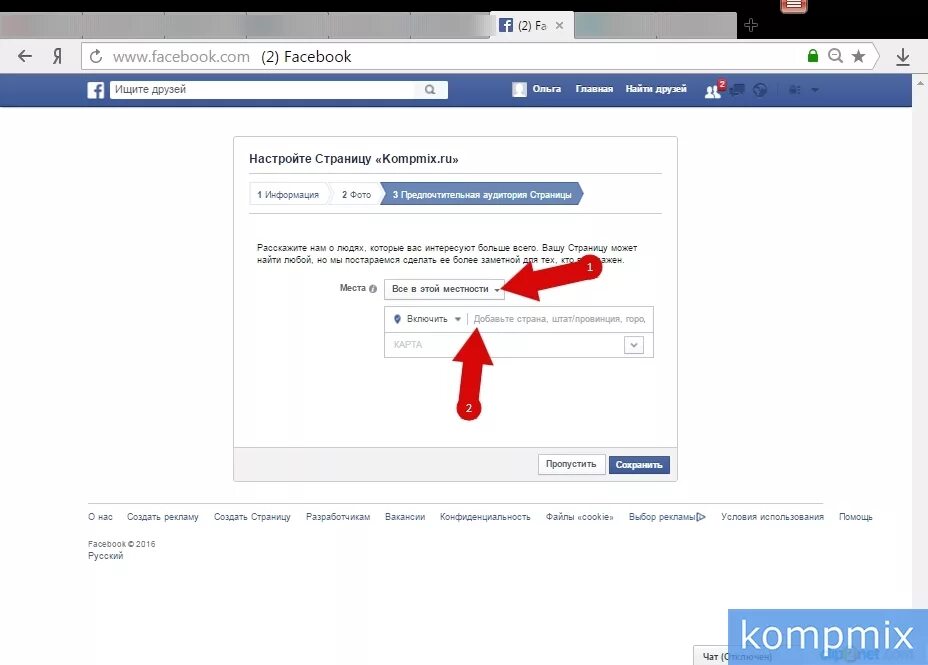Go to step '2 Фото'

tap(356, 195)
